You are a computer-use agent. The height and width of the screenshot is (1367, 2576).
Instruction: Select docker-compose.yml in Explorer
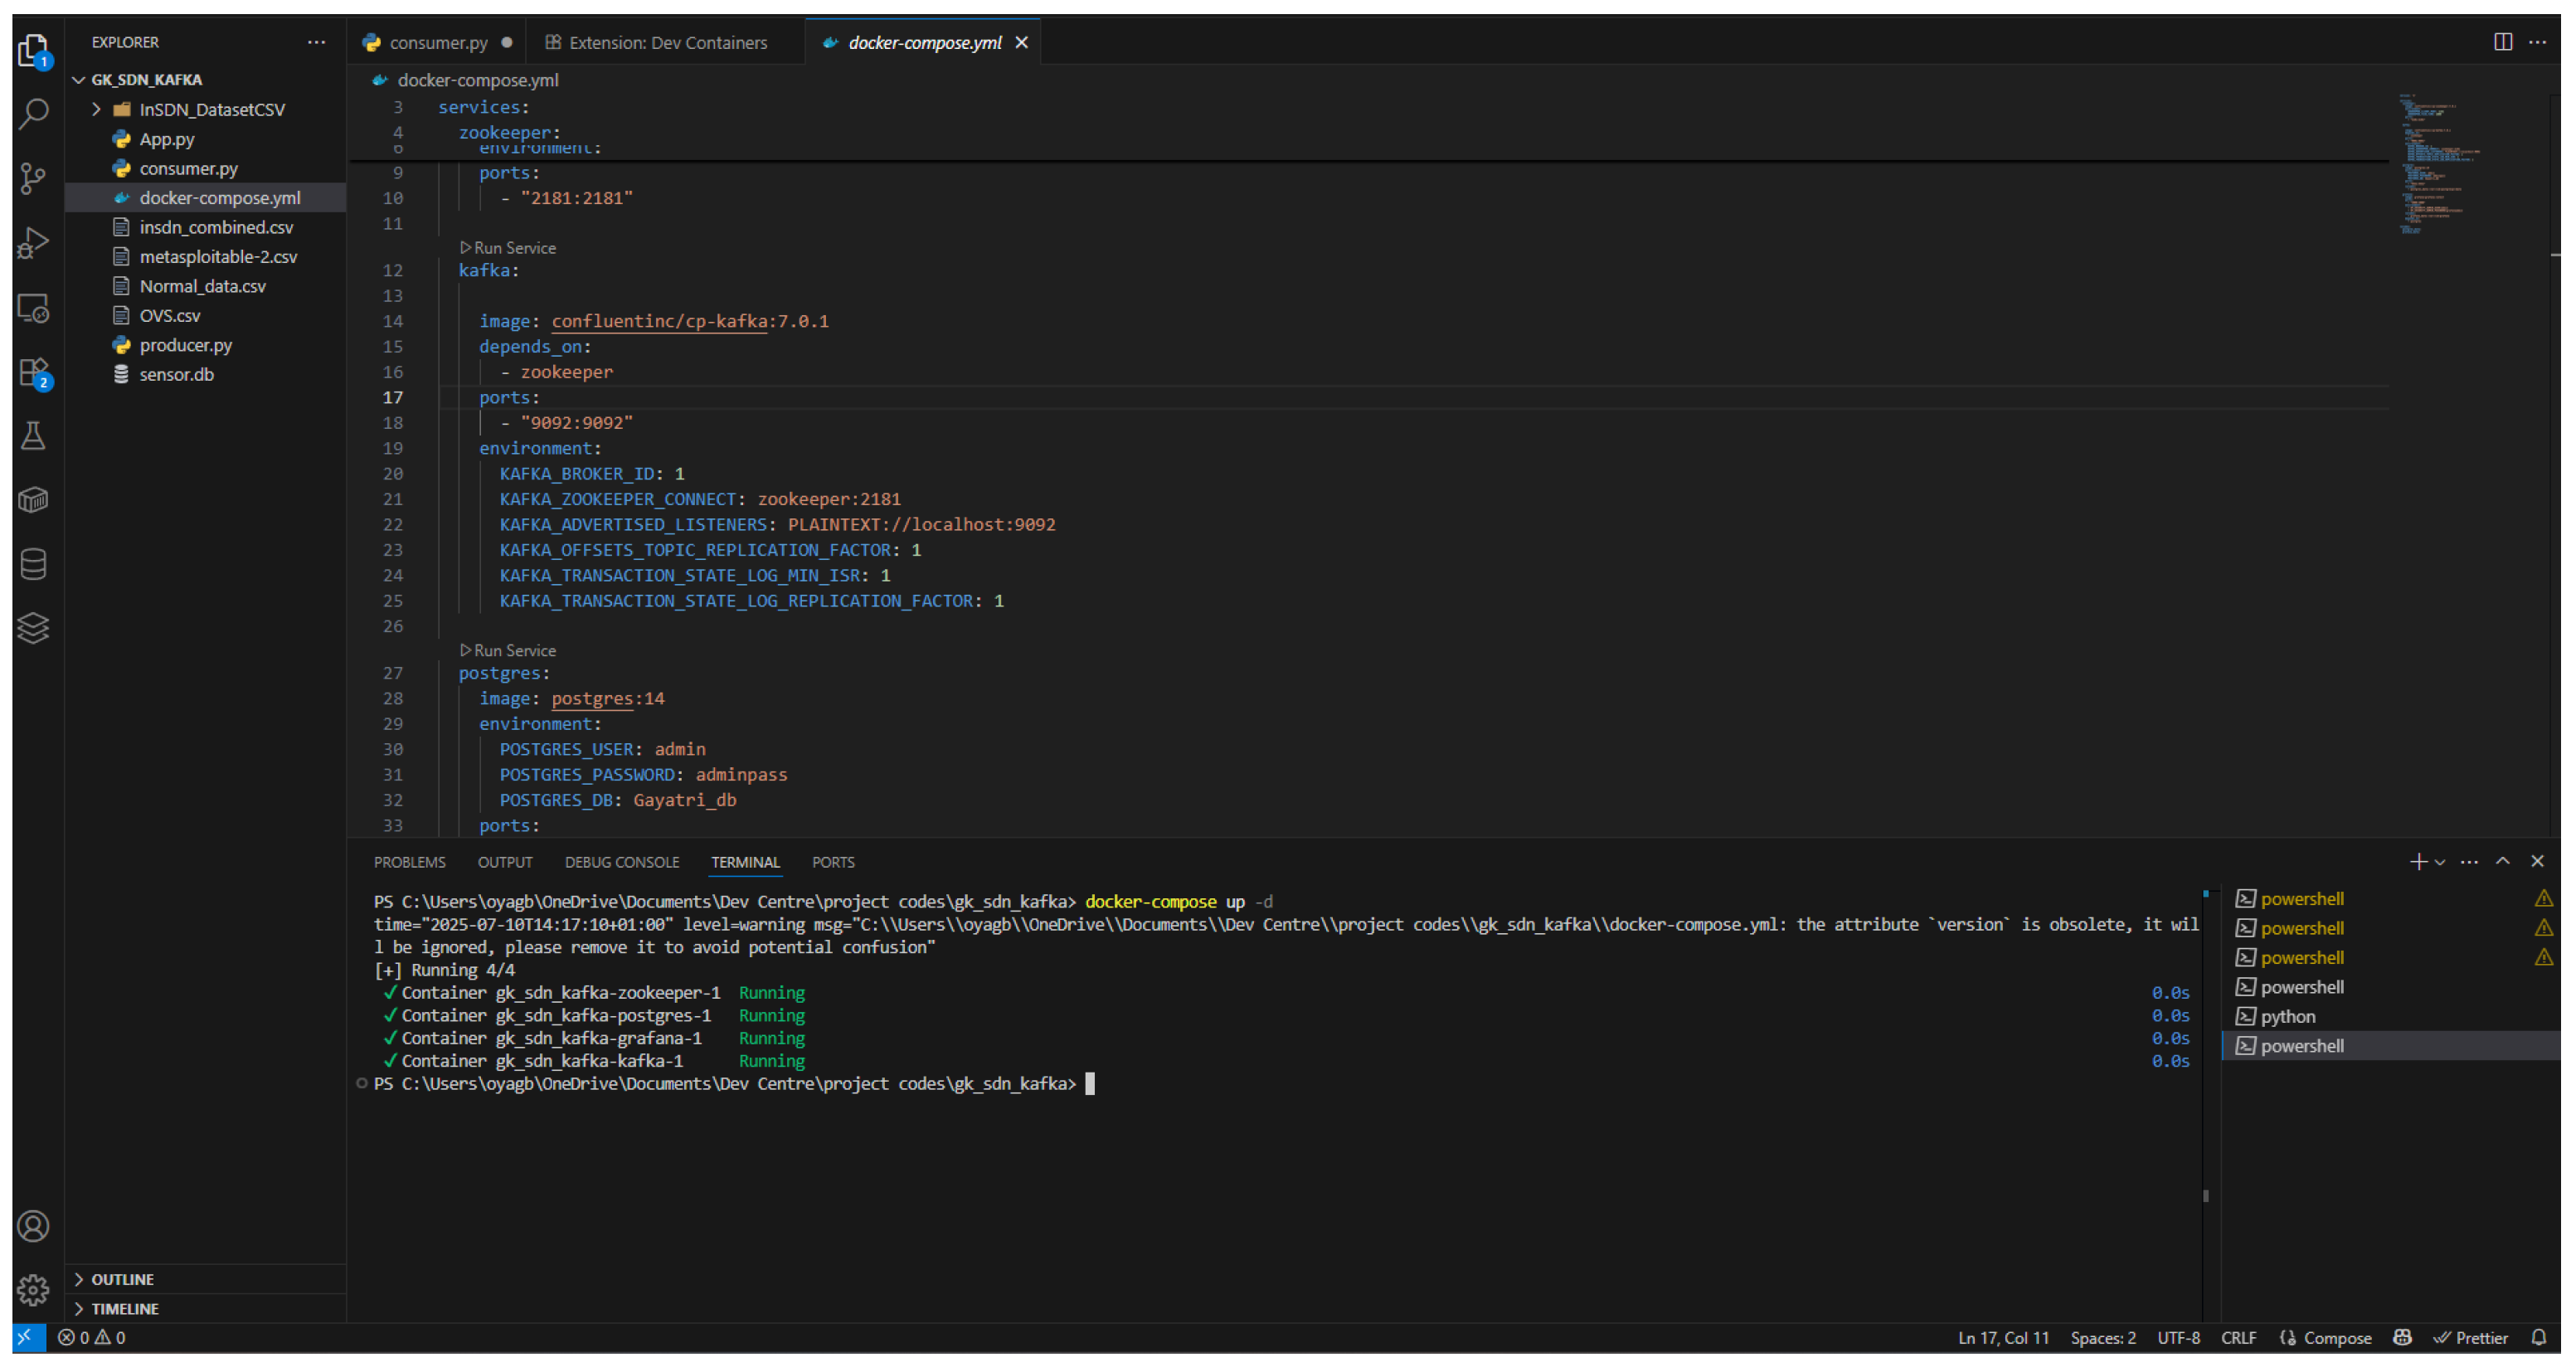click(x=206, y=198)
